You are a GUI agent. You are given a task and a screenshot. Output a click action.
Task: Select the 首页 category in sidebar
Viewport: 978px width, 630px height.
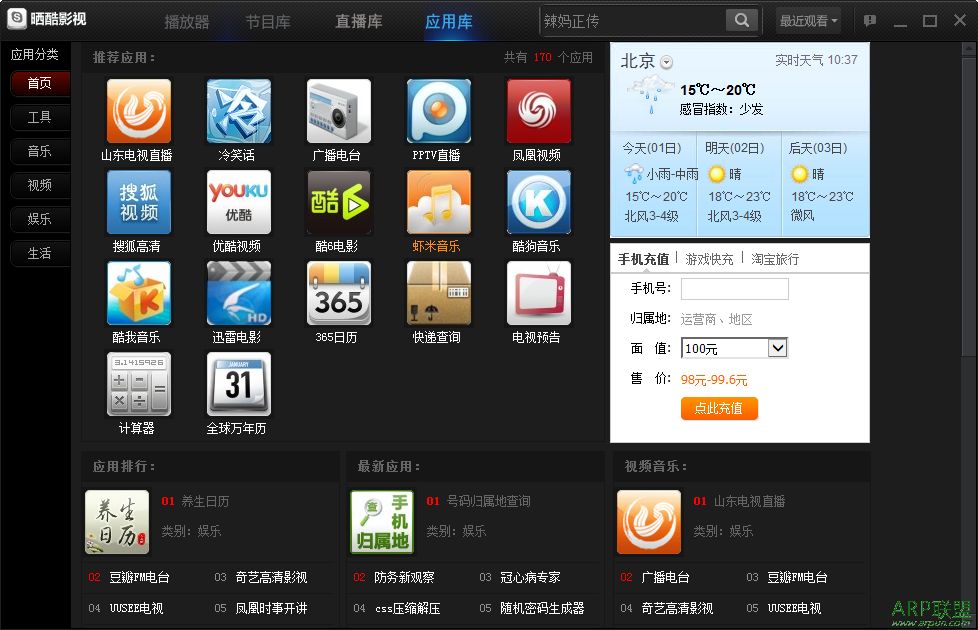pos(40,83)
